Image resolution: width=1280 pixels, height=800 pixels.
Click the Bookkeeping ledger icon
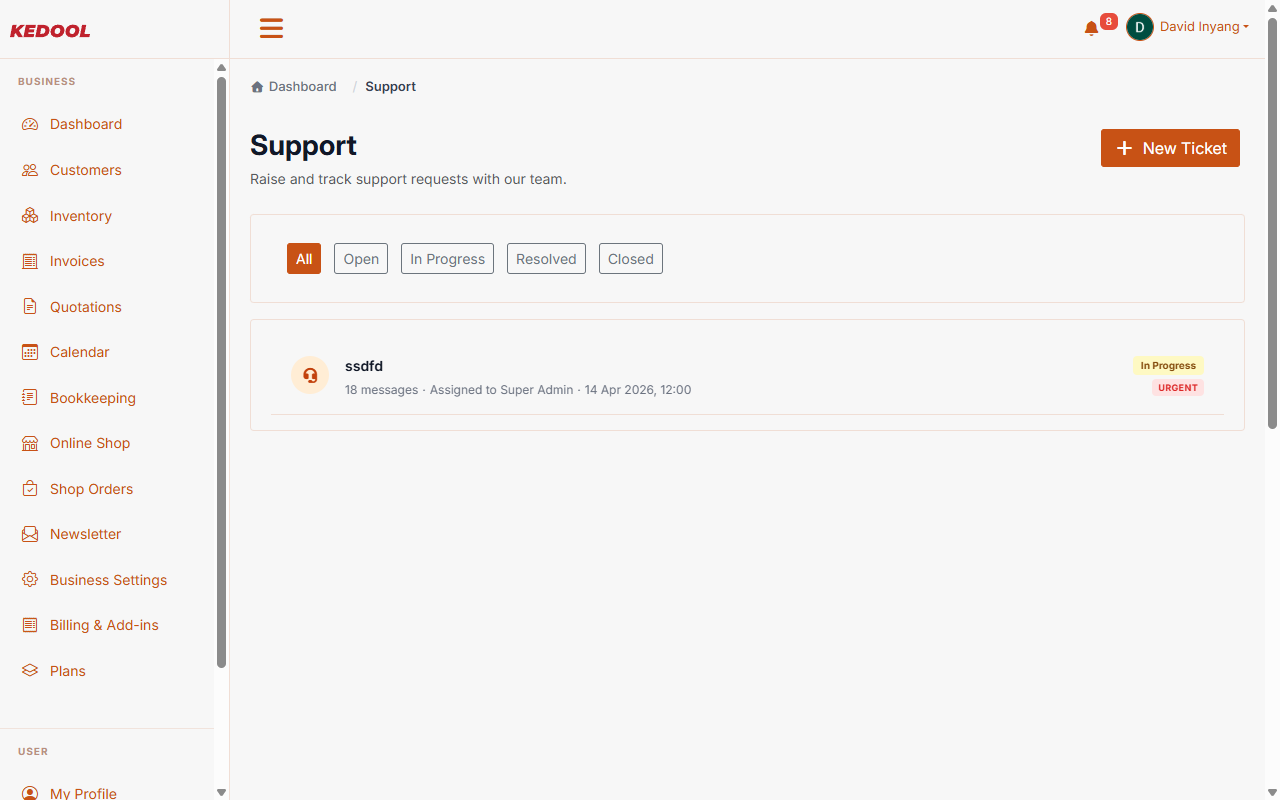[x=30, y=398]
